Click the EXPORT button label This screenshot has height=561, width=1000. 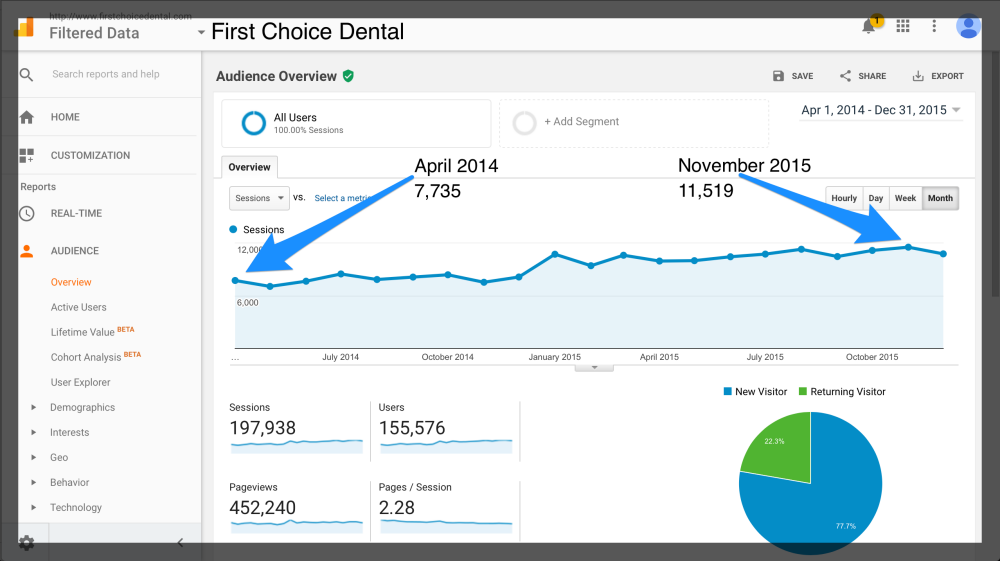[947, 76]
